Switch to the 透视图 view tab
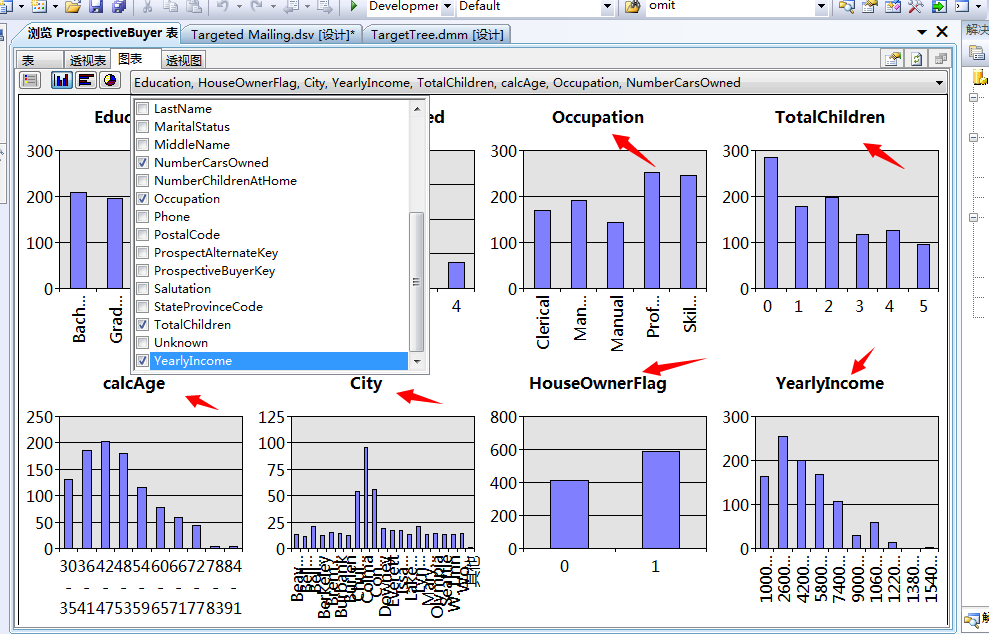 pos(184,60)
